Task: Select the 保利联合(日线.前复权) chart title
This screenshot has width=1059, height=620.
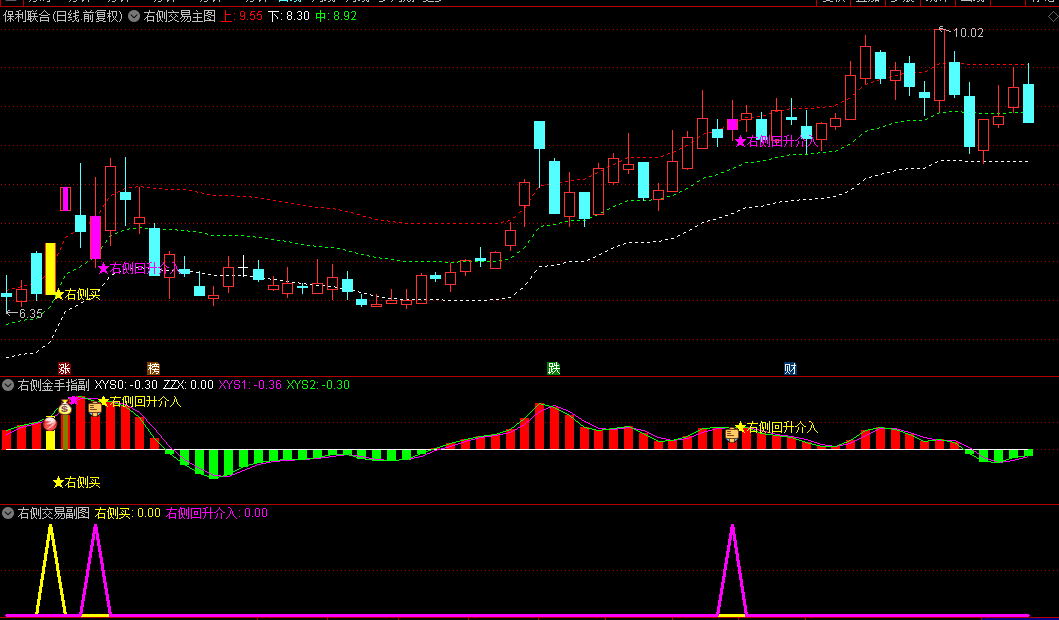Action: [x=63, y=16]
